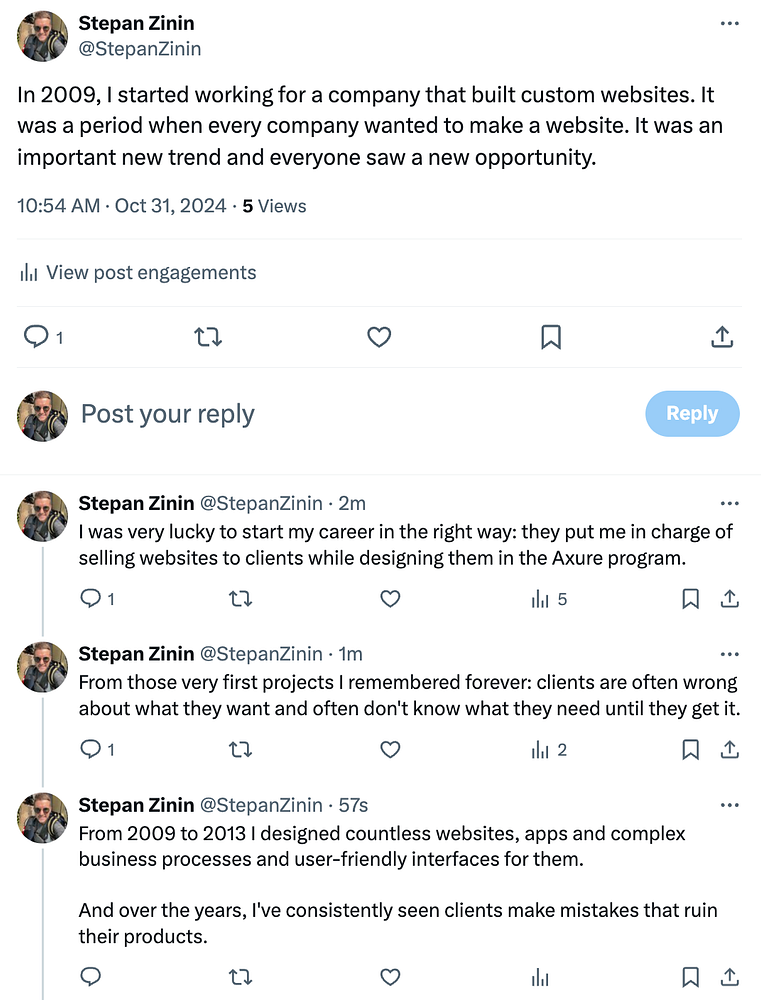761x1000 pixels.
Task: Repost the reply about clients being wrong
Action: tap(240, 749)
